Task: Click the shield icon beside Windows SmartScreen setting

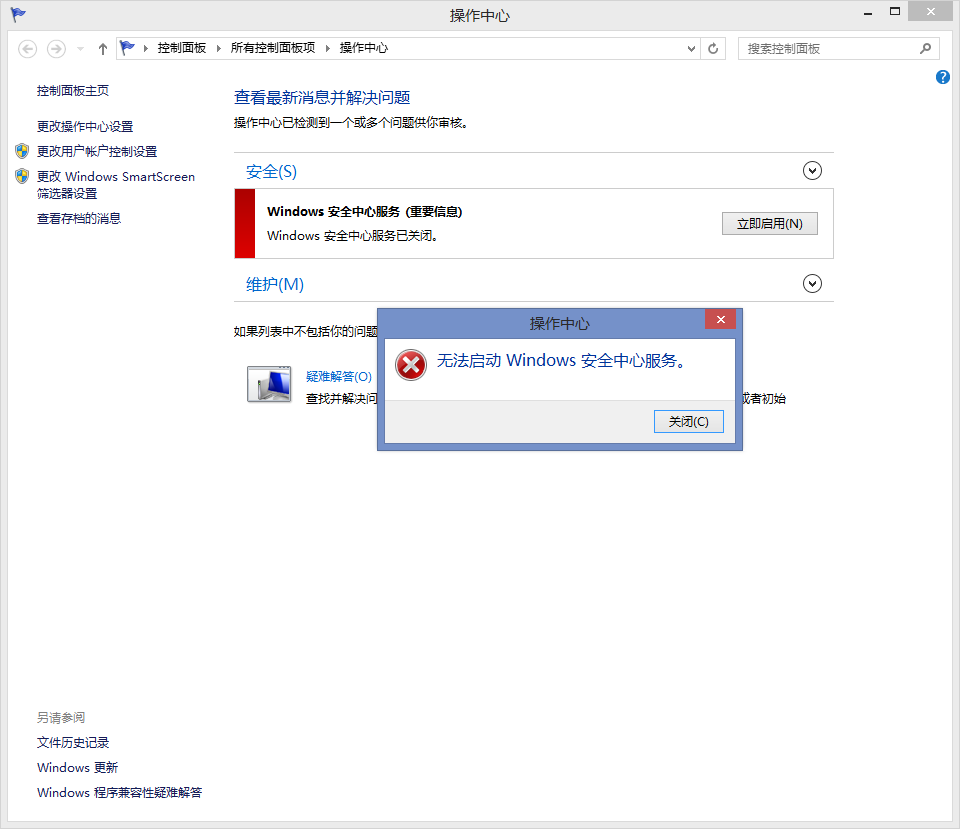Action: pyautogui.click(x=21, y=176)
